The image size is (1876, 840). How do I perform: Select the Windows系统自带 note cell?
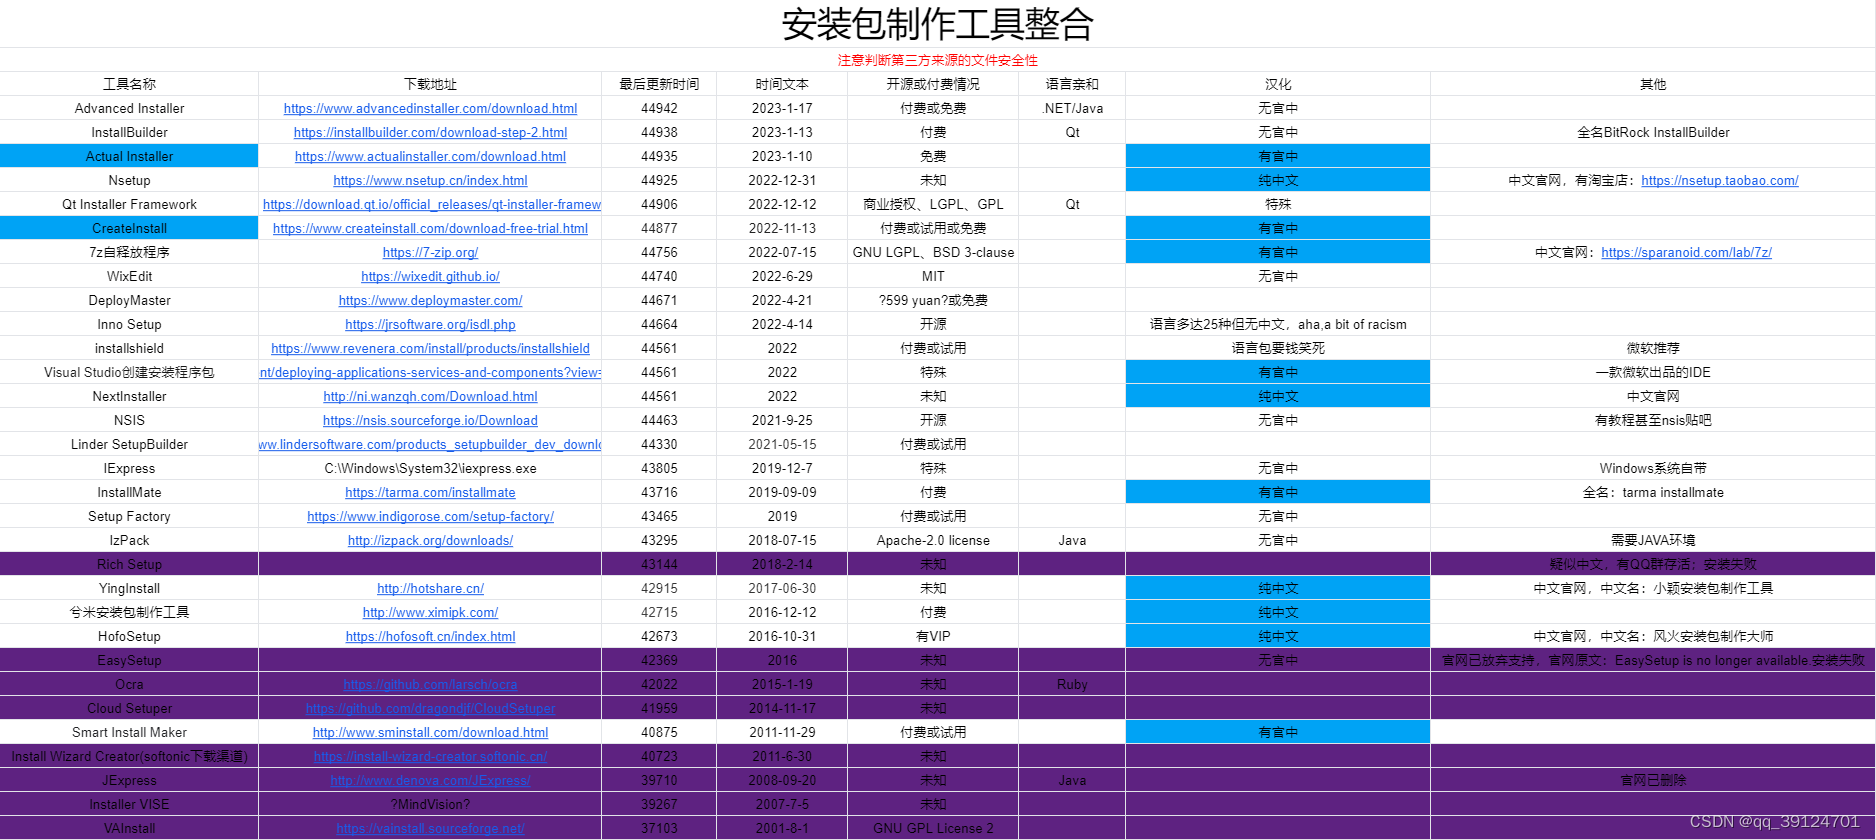coord(1653,468)
